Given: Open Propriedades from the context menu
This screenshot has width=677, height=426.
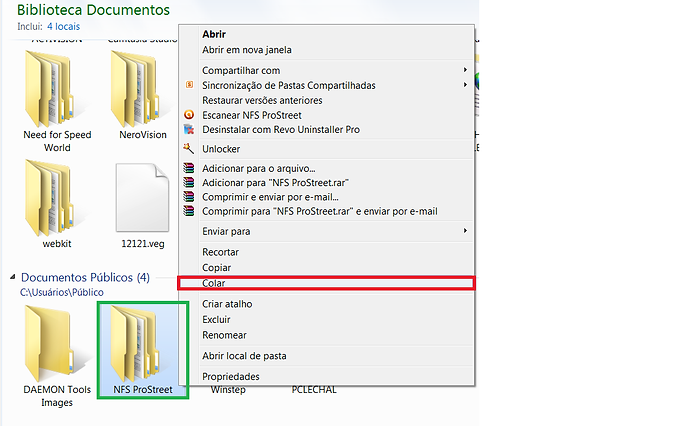Looking at the screenshot, I should pyautogui.click(x=231, y=376).
